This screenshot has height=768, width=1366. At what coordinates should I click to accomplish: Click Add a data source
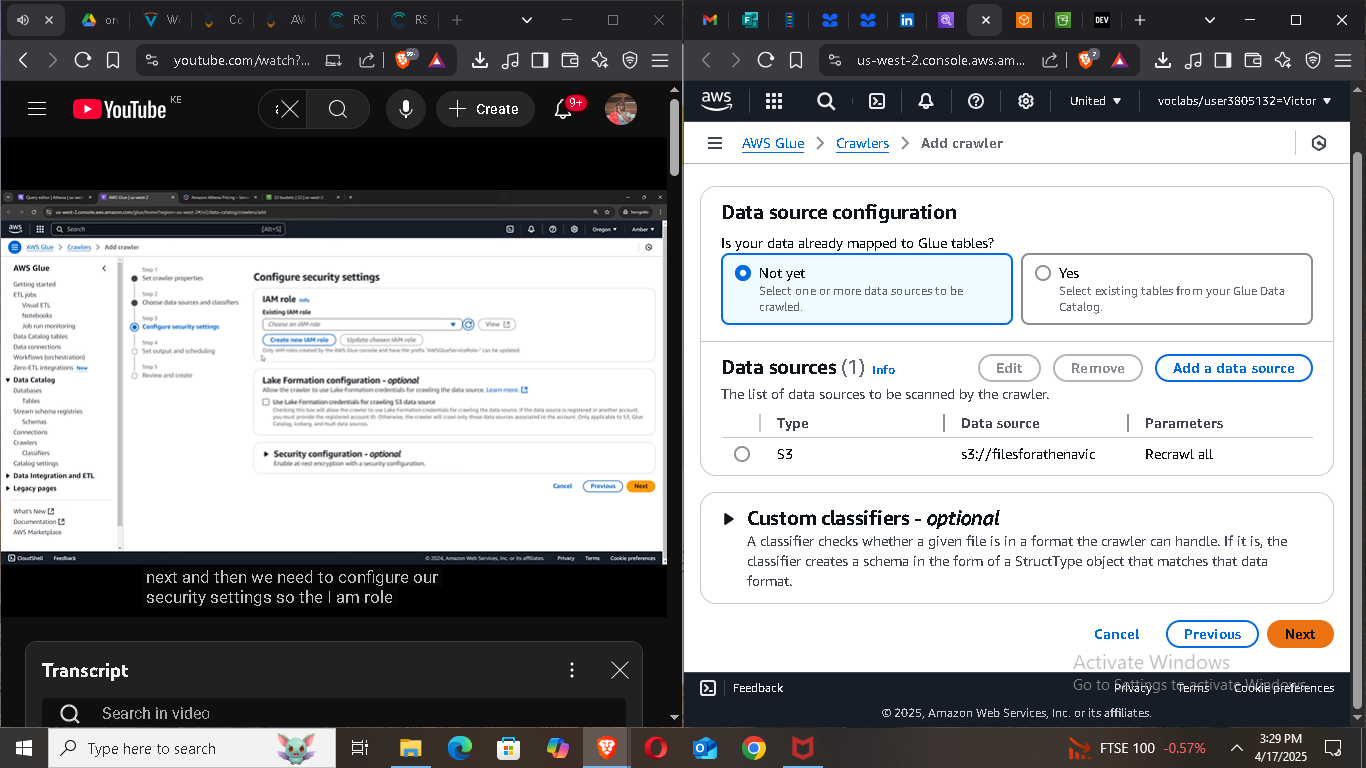coord(1233,368)
